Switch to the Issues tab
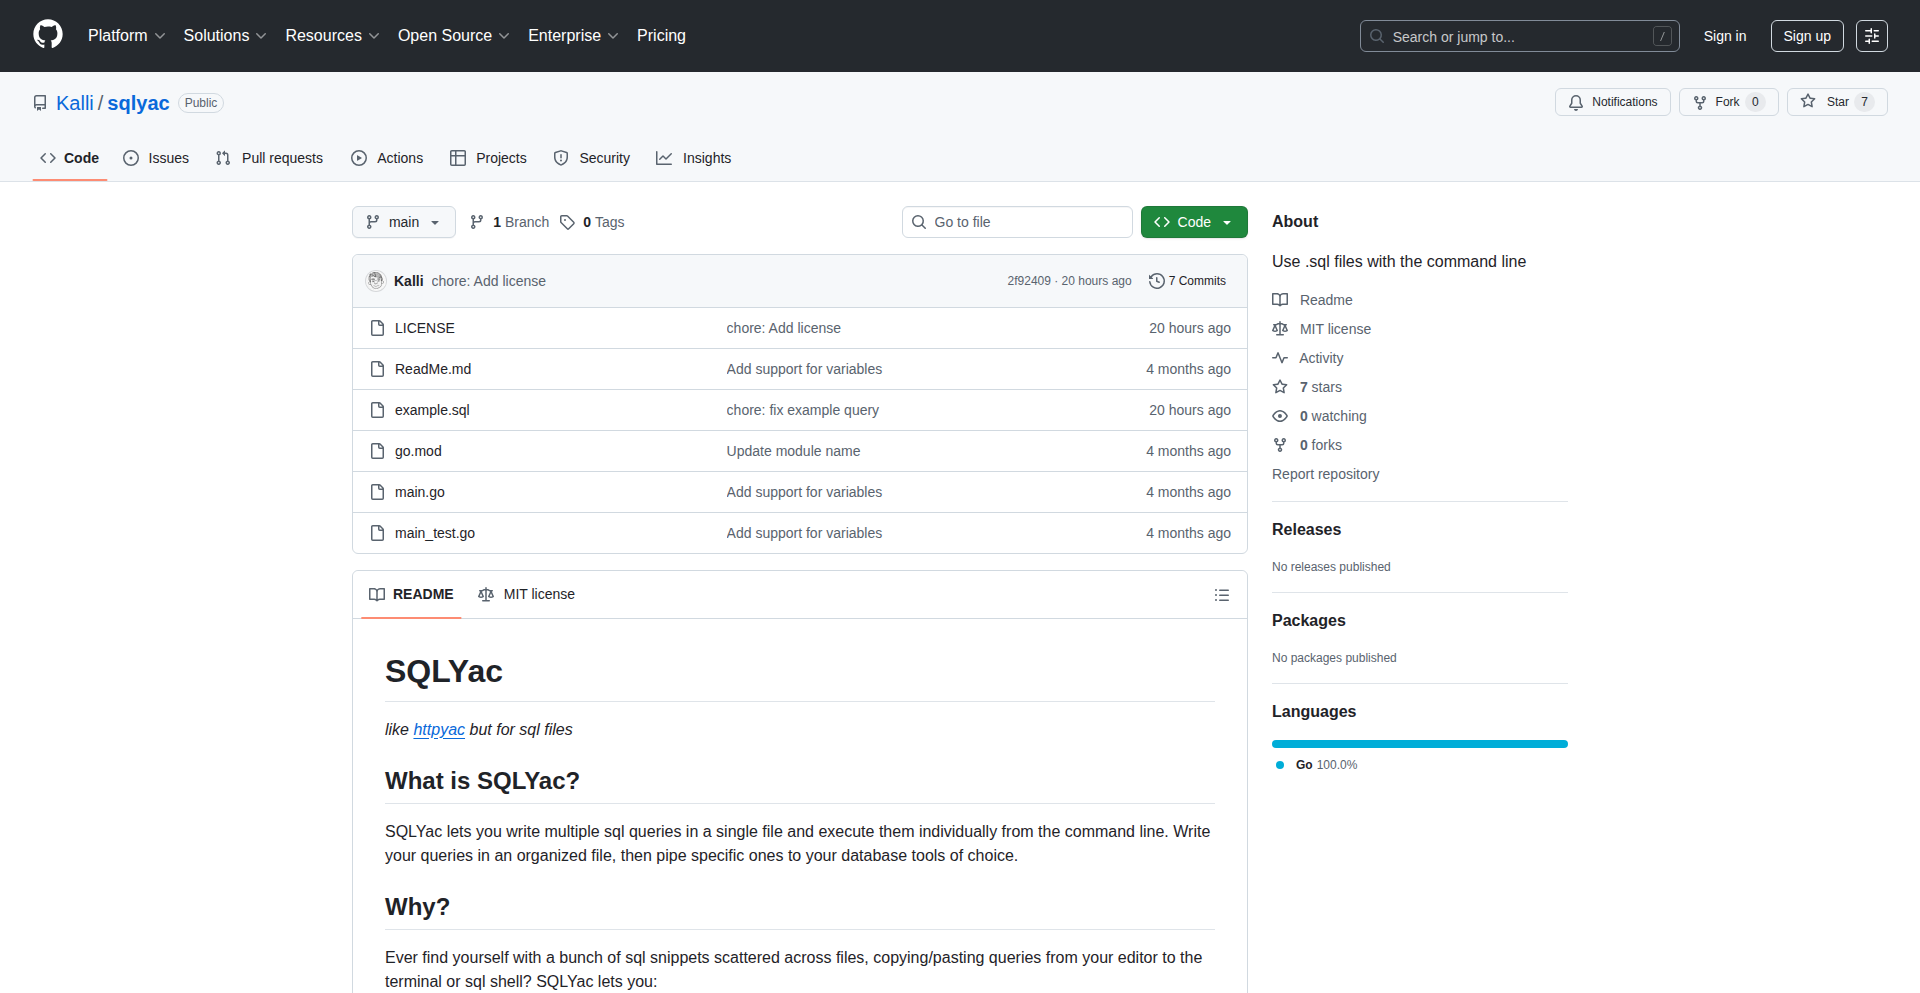Viewport: 1920px width, 993px height. pyautogui.click(x=156, y=158)
